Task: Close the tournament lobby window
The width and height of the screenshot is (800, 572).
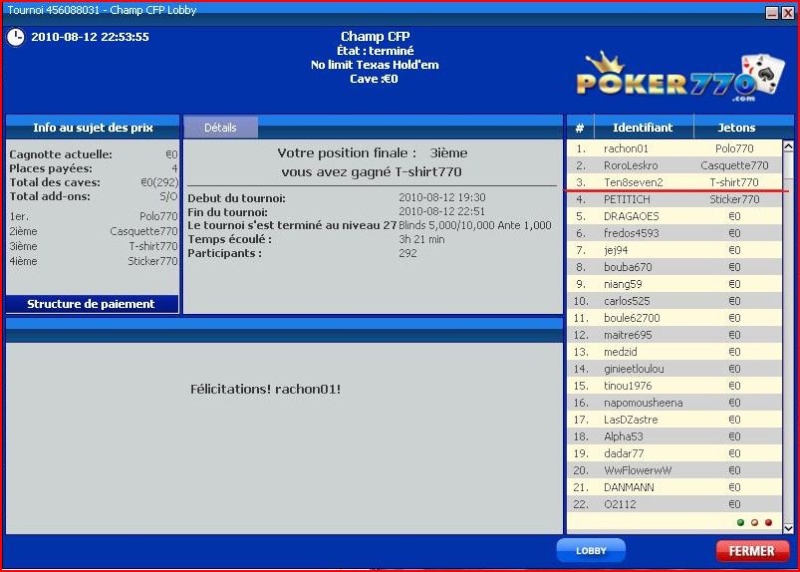Action: 788,13
